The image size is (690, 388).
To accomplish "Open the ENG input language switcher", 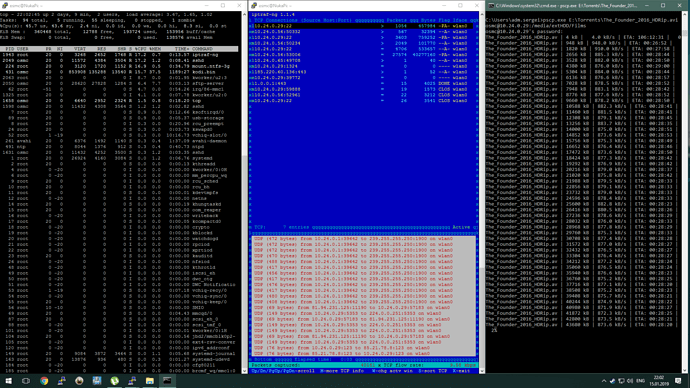I will 641,381.
